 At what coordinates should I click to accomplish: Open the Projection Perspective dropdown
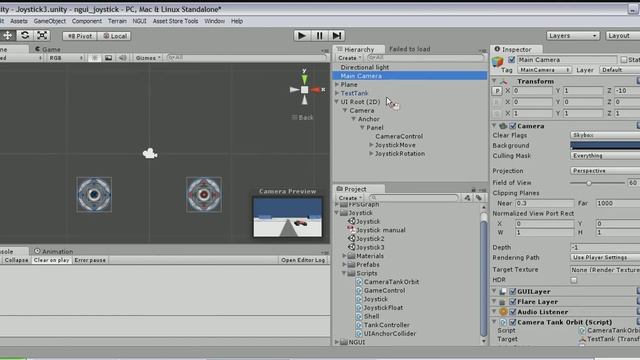point(605,171)
